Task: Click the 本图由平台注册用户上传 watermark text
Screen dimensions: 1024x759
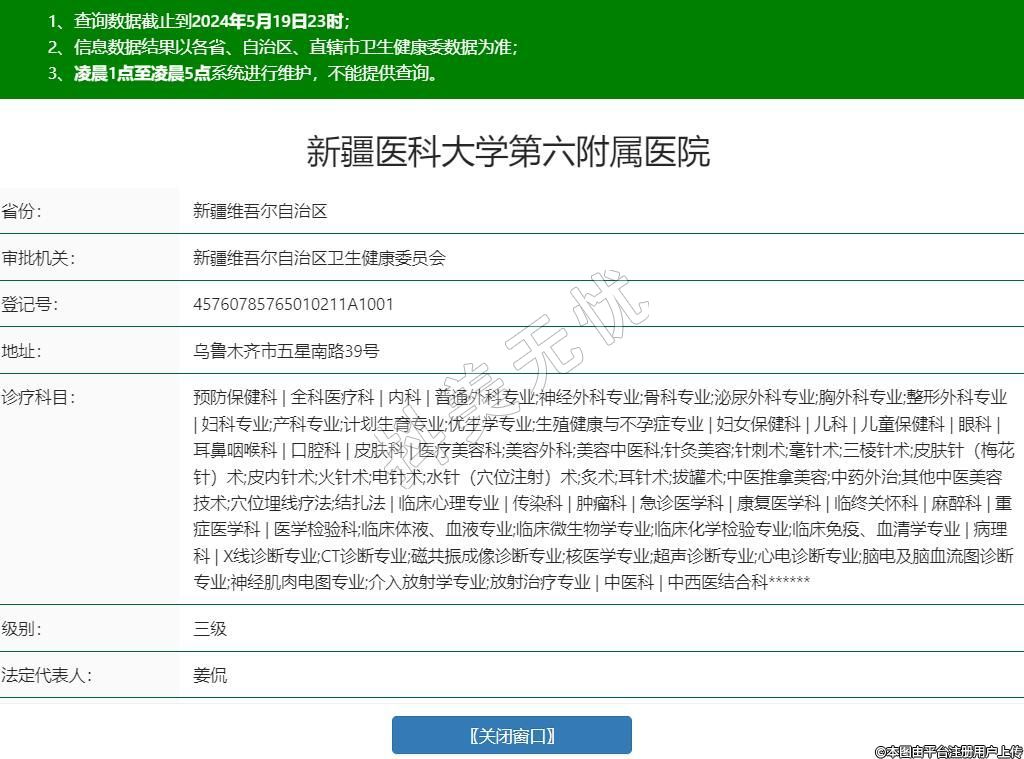Action: pyautogui.click(x=948, y=750)
